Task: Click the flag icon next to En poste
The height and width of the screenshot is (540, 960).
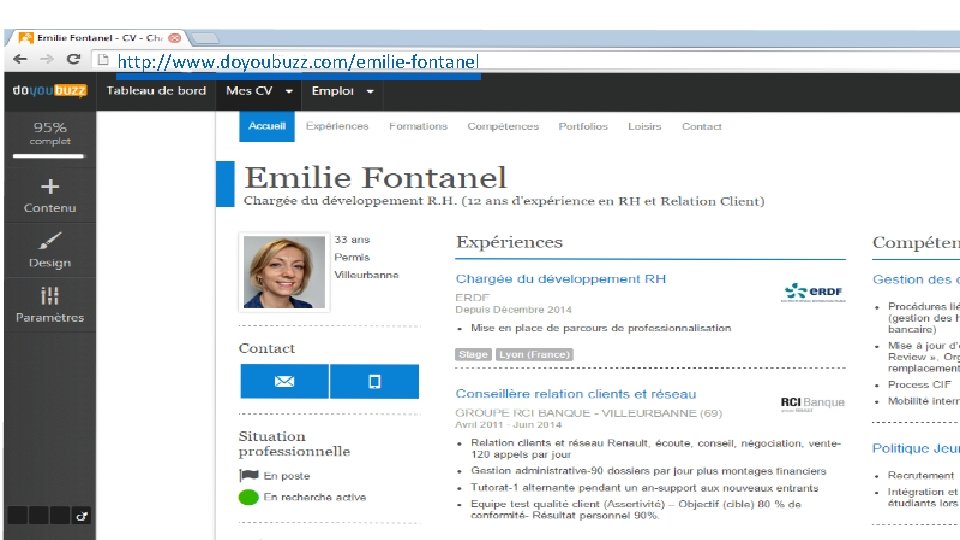Action: (x=249, y=475)
